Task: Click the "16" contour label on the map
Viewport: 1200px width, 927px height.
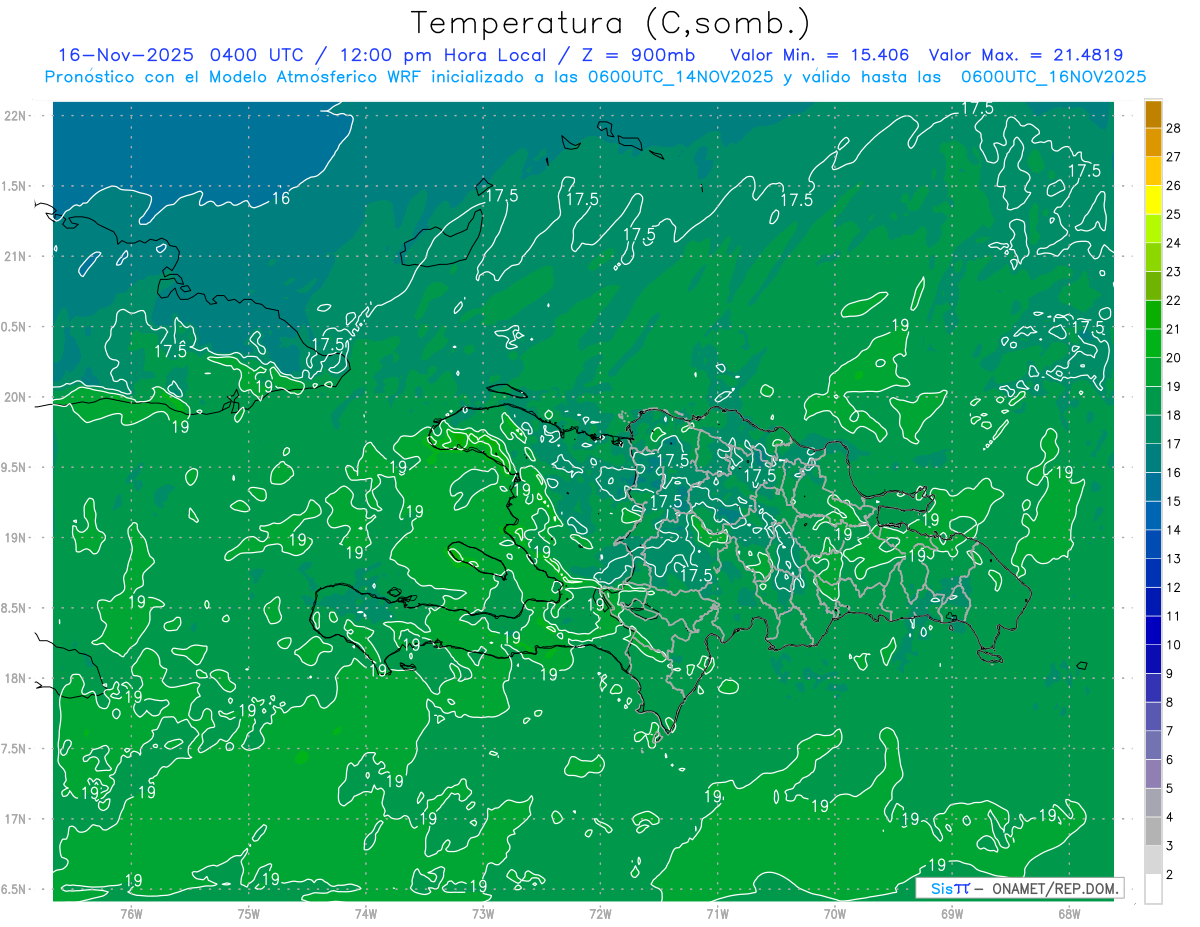Action: tap(281, 199)
